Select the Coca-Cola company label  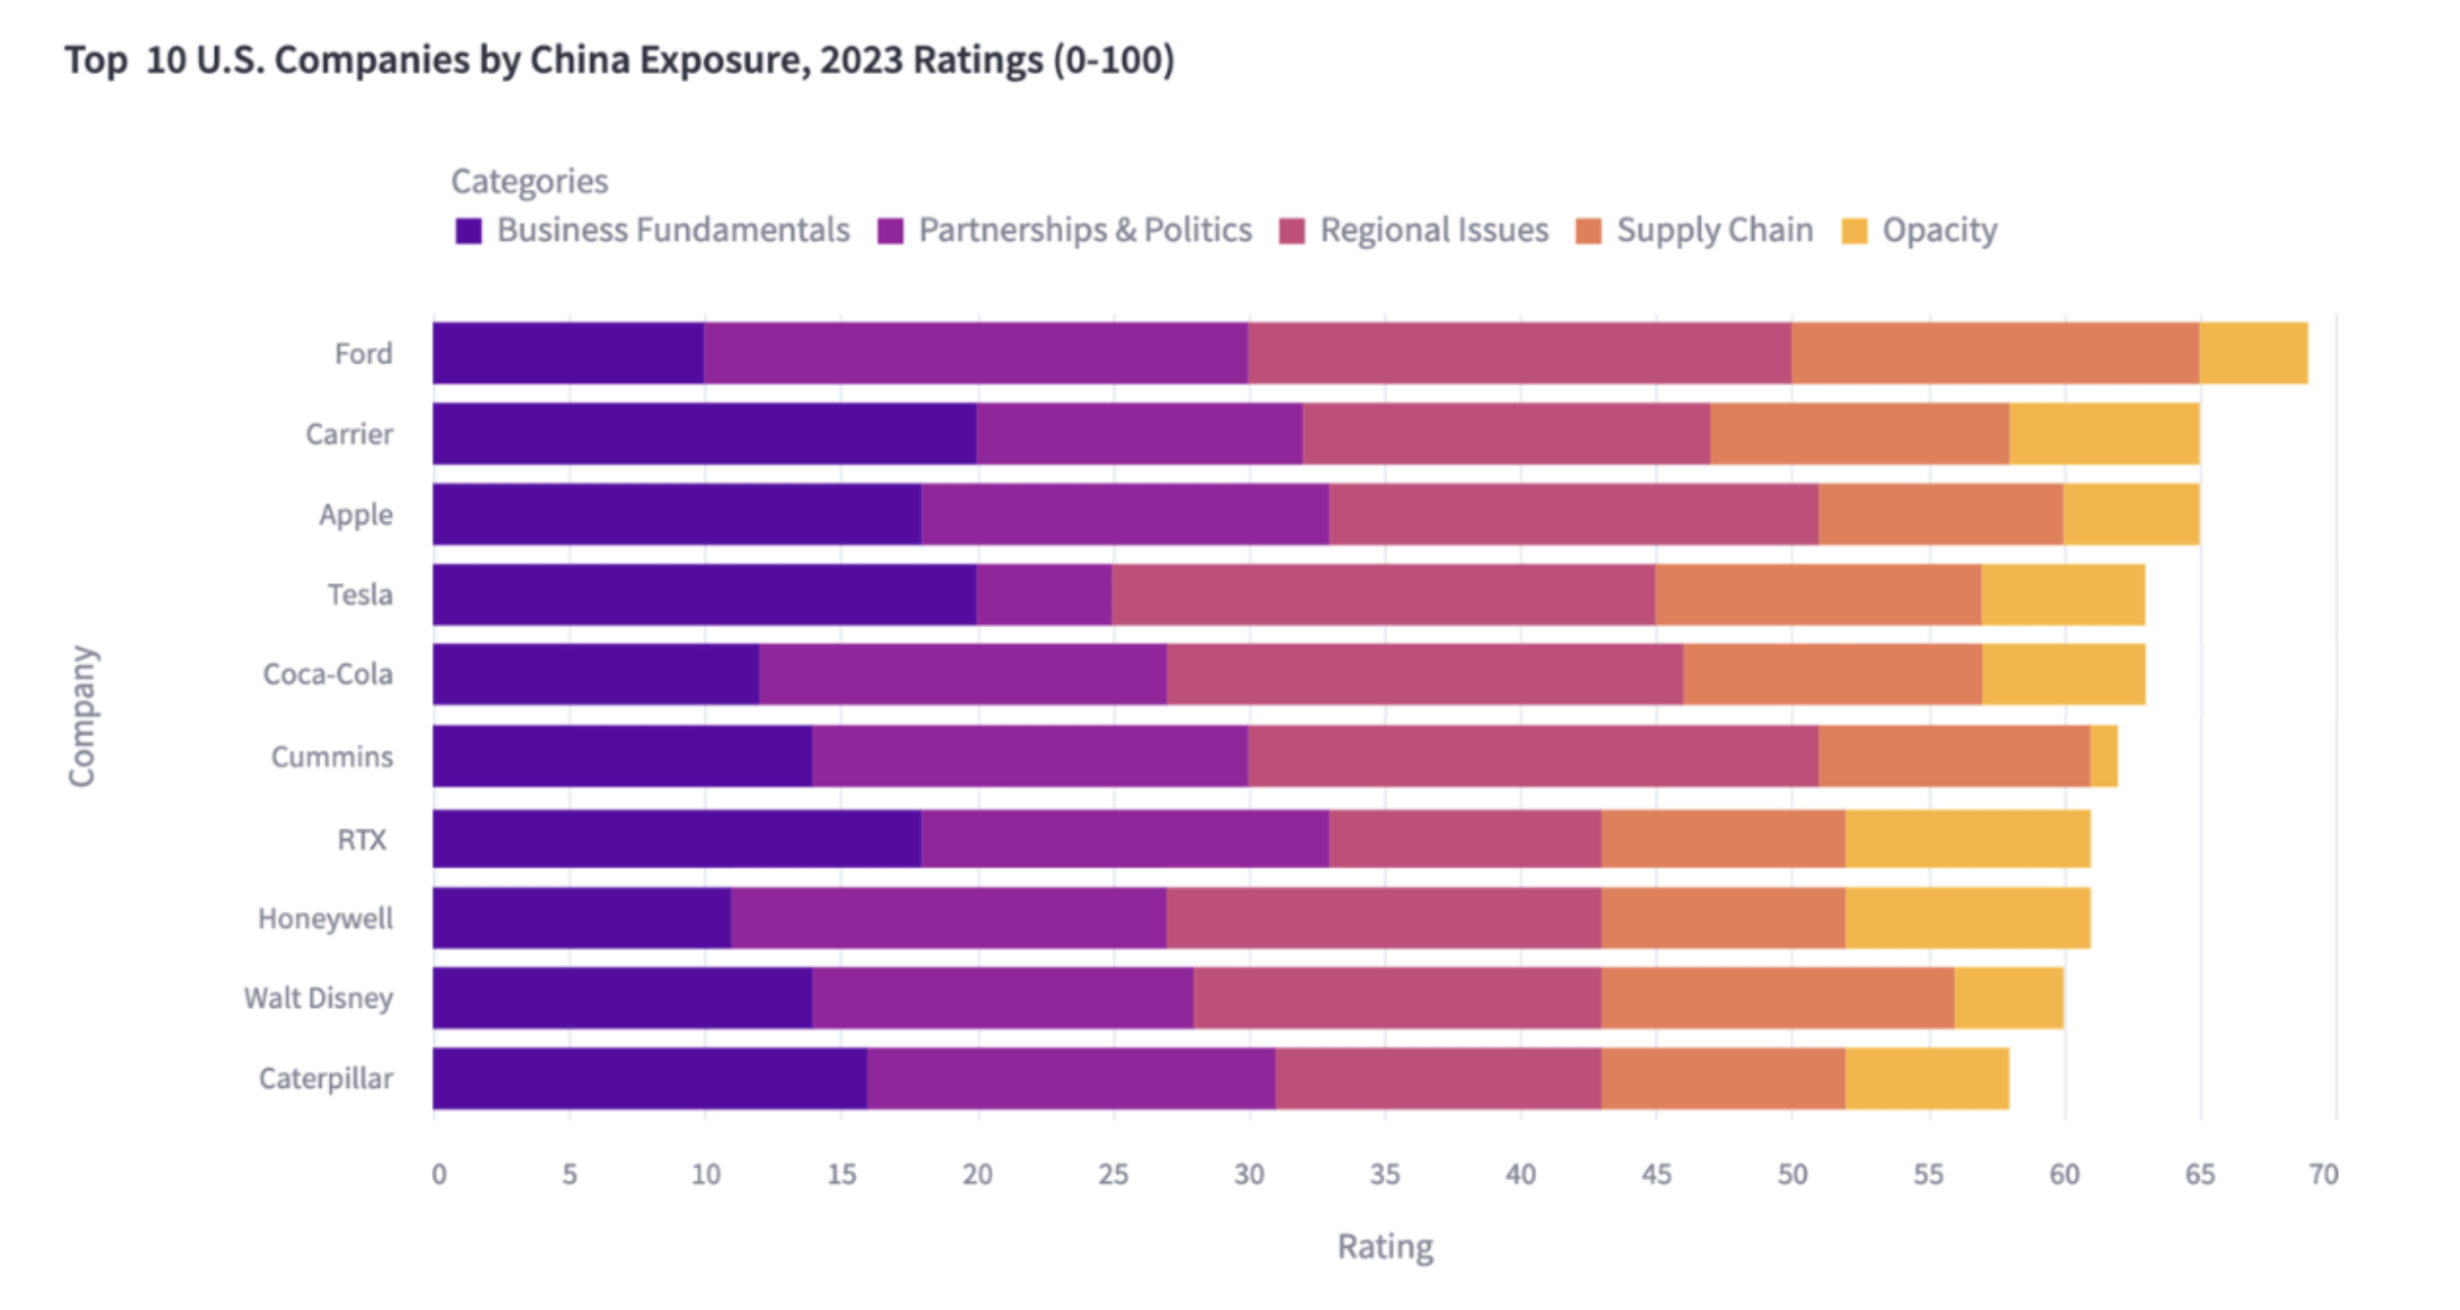(327, 675)
